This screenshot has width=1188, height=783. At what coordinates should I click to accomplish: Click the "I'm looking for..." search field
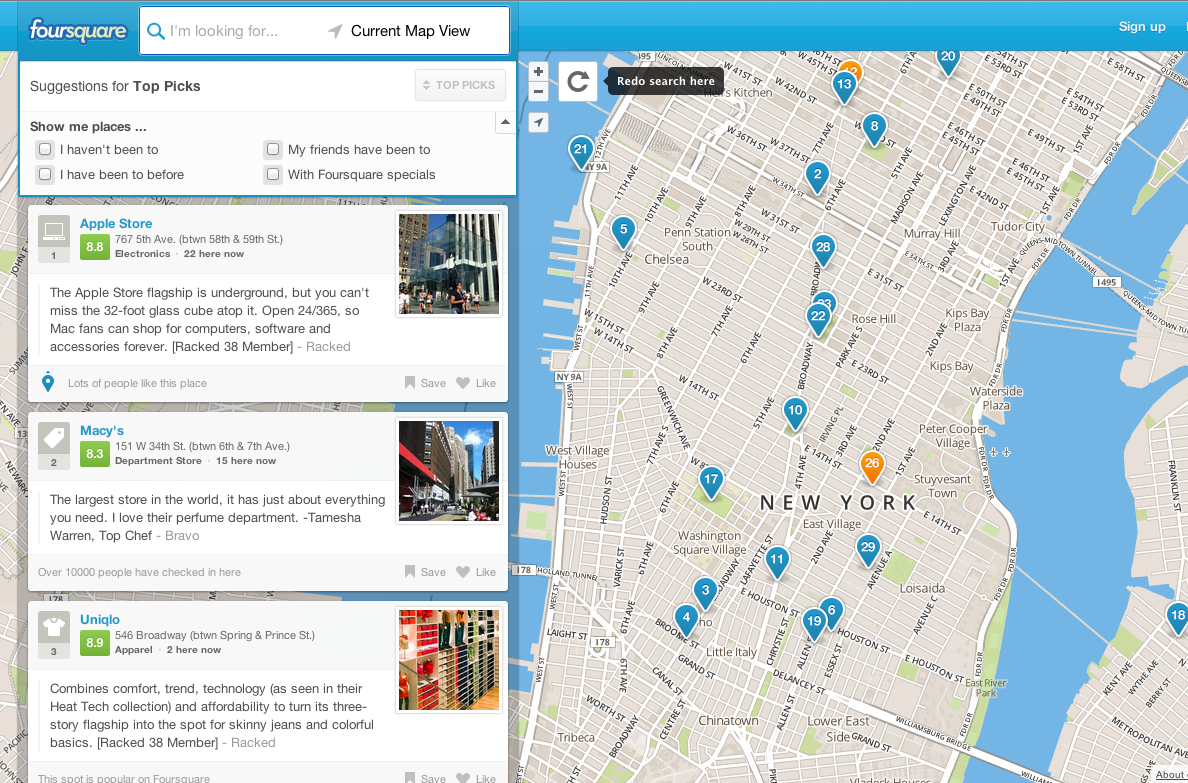click(235, 31)
